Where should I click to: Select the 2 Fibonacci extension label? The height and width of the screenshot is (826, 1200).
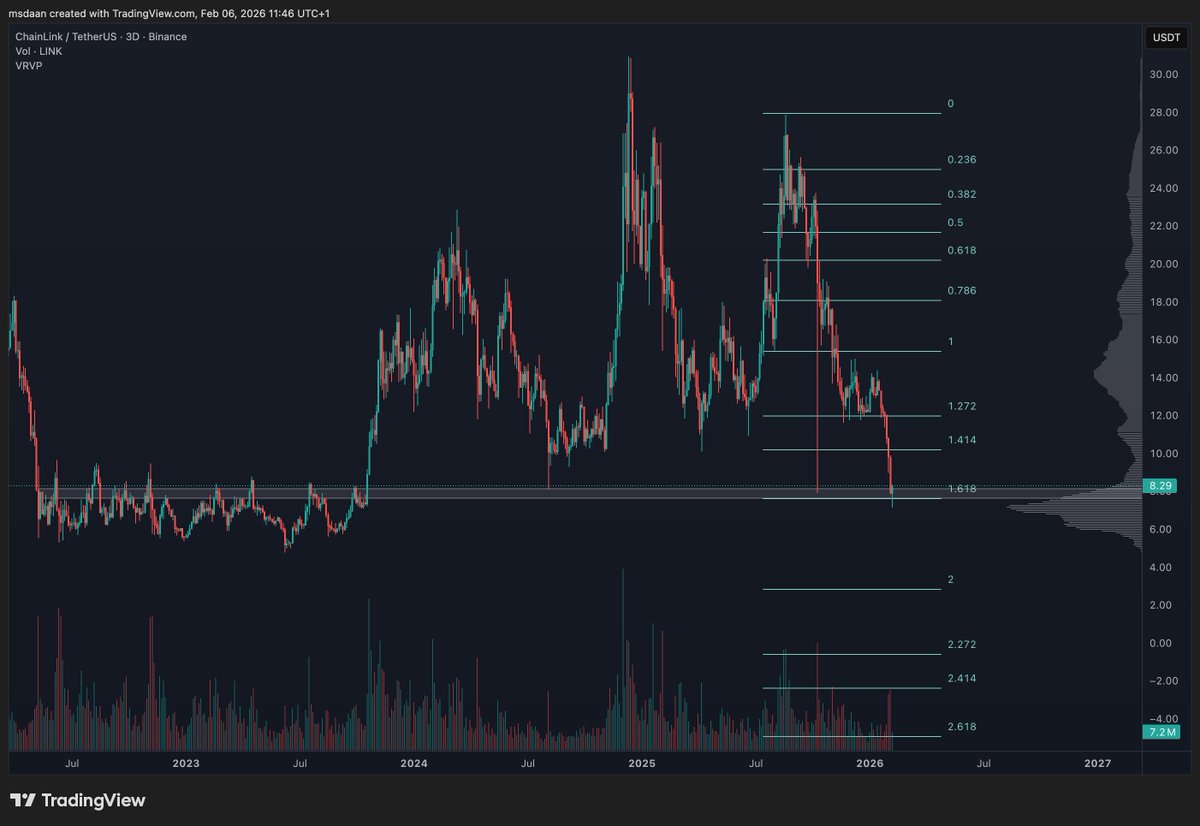point(950,580)
